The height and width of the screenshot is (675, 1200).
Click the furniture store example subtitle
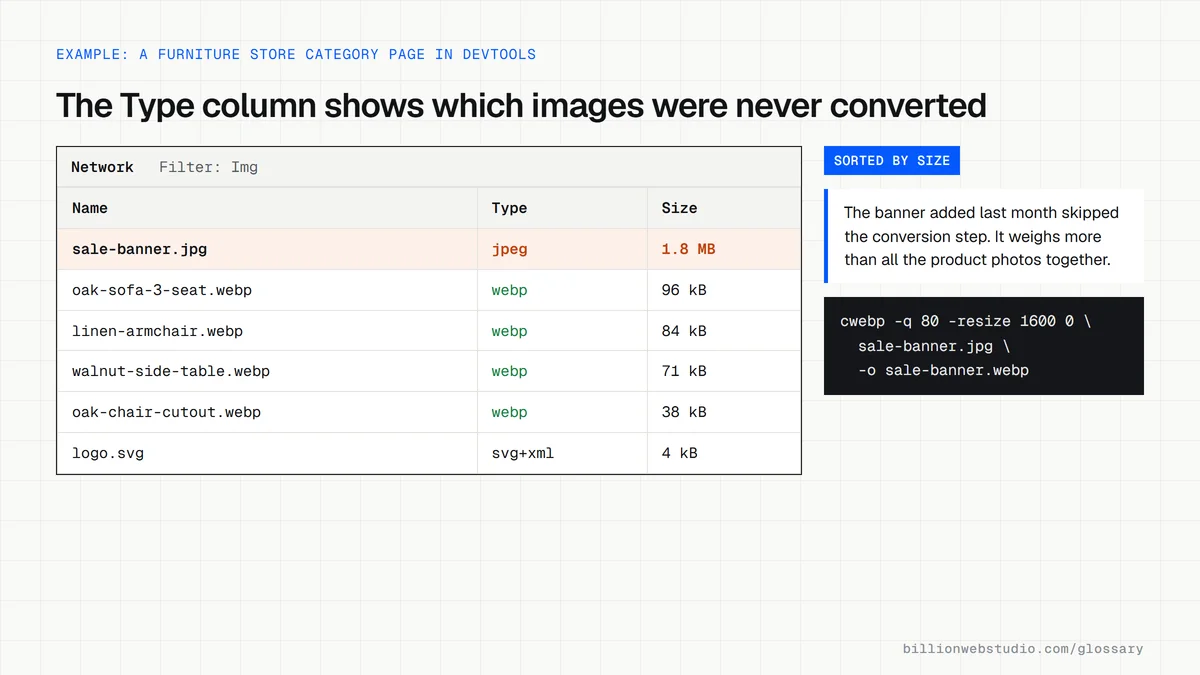(296, 54)
